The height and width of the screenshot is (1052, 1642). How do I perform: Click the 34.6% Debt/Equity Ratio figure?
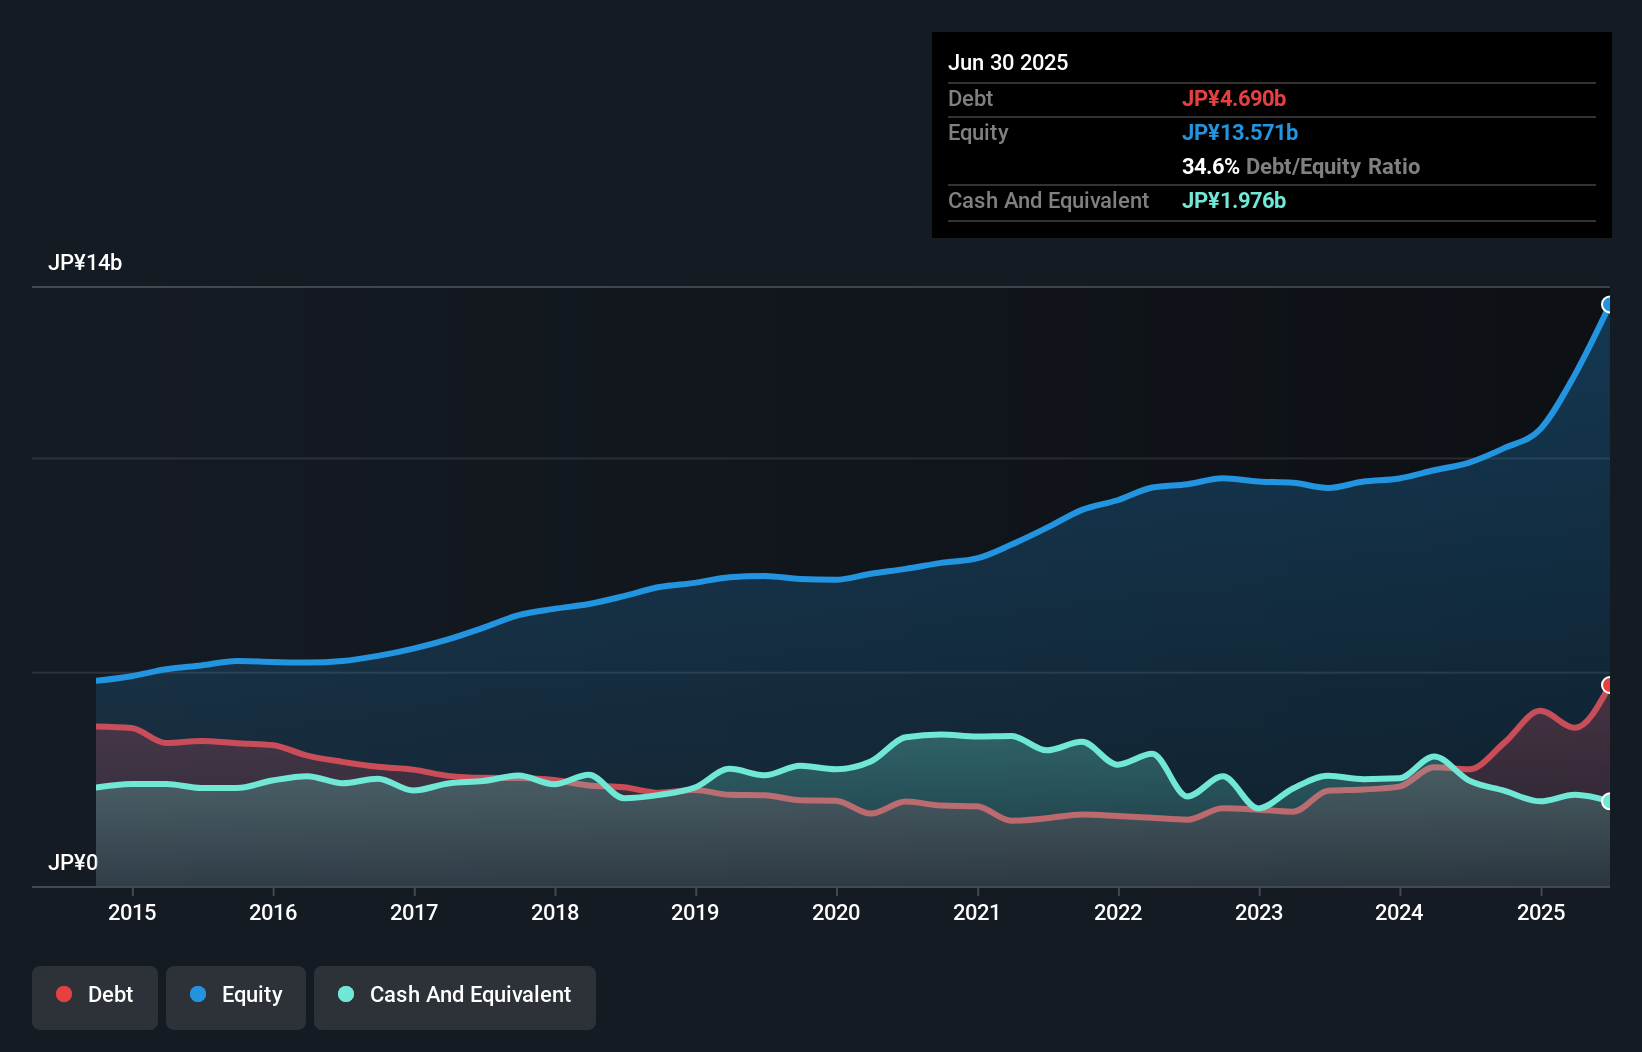1208,166
